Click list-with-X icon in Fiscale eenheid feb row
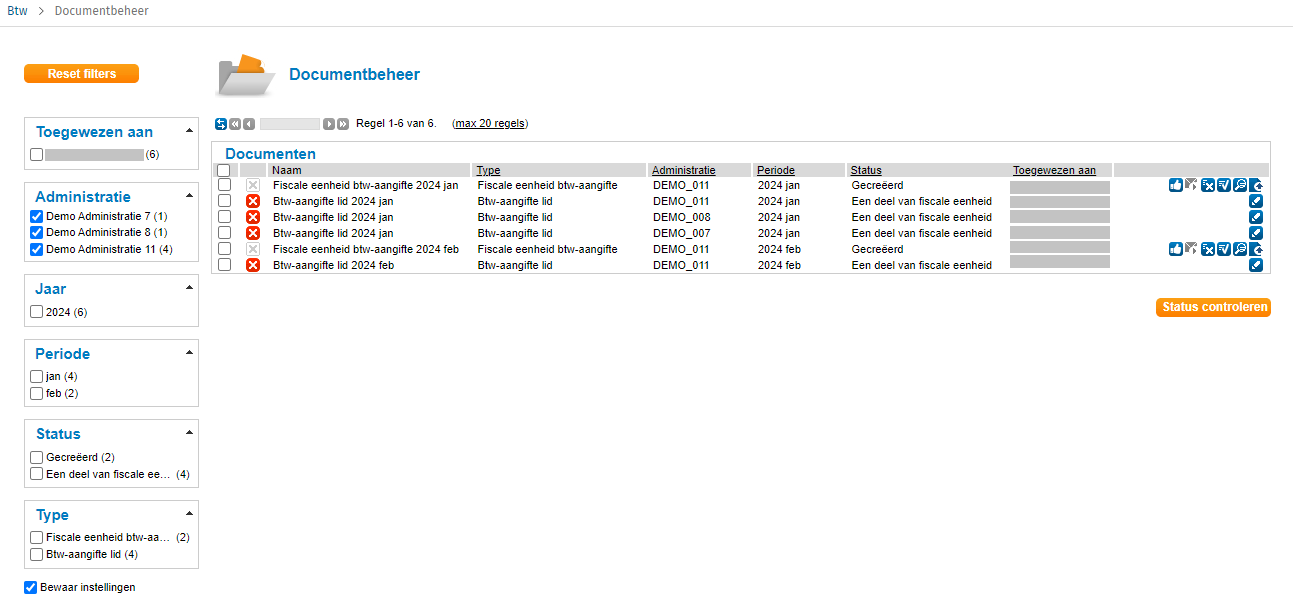 (1208, 249)
